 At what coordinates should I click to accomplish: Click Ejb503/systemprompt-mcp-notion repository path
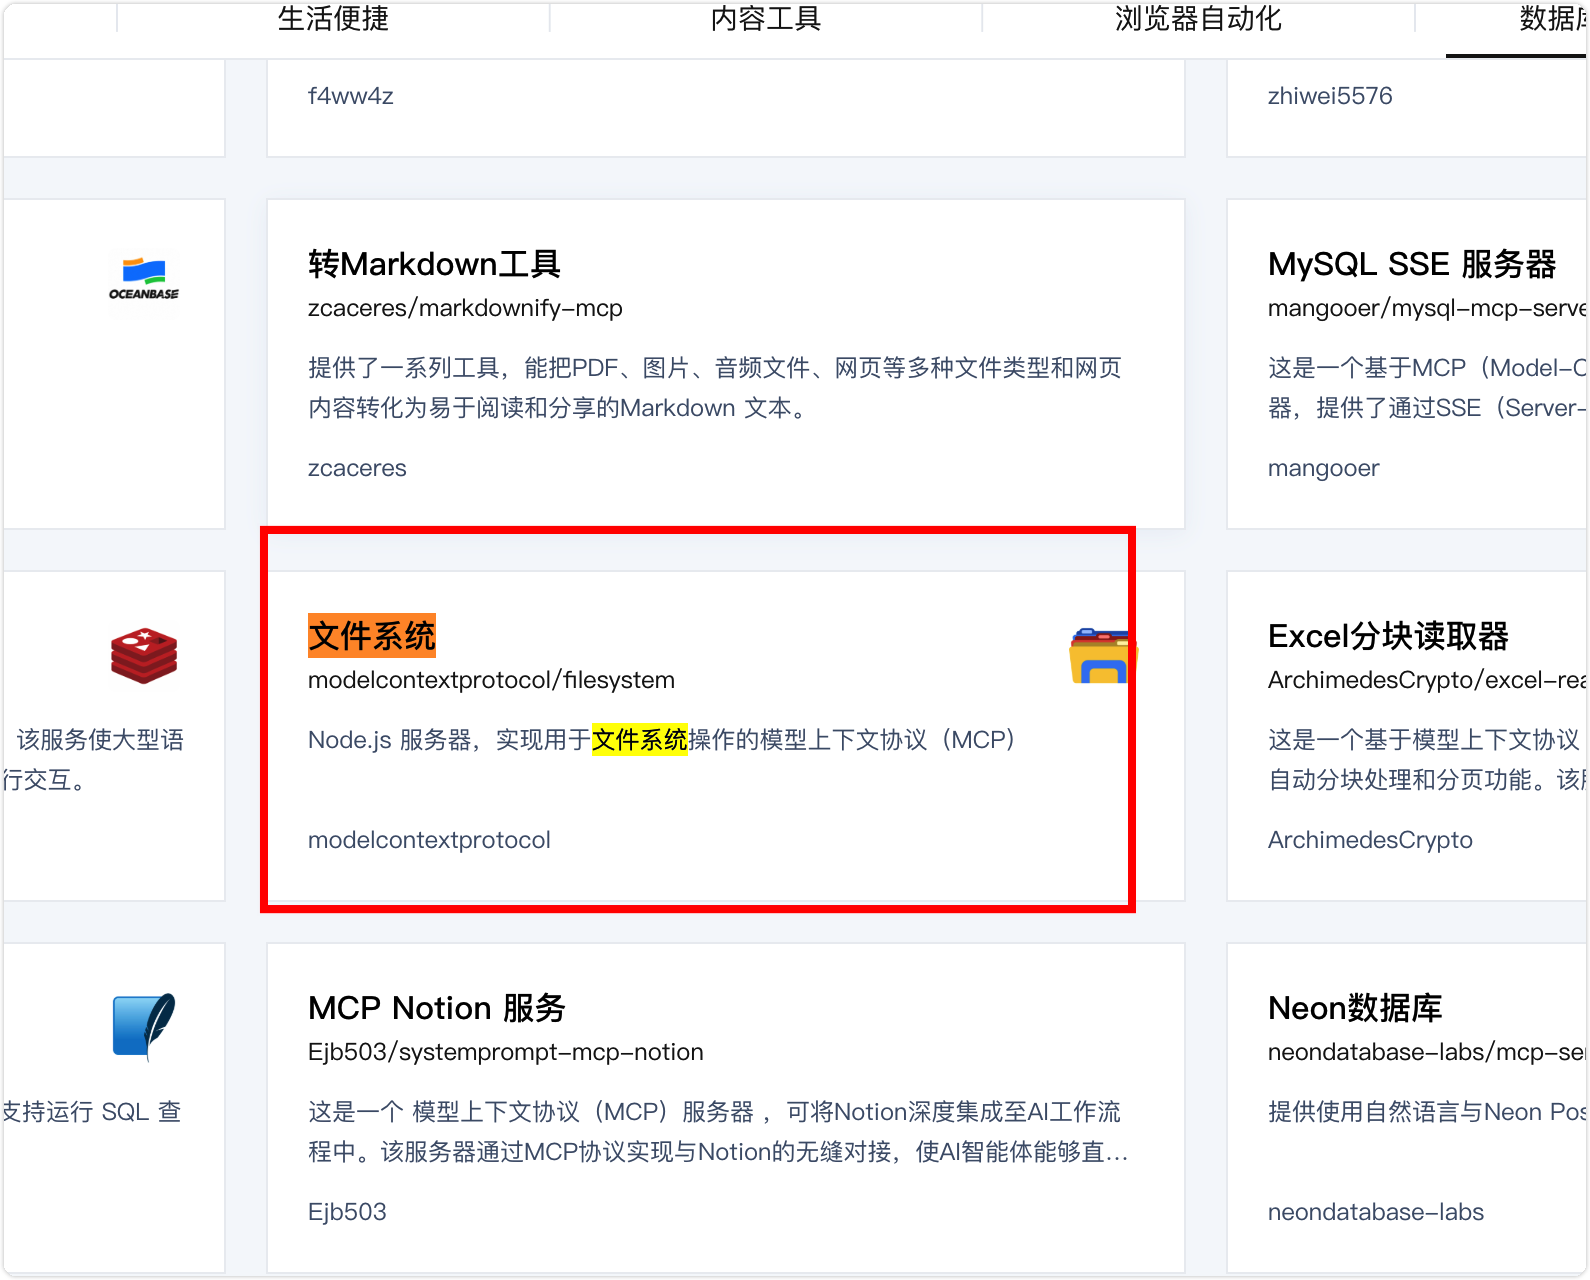click(x=506, y=1052)
